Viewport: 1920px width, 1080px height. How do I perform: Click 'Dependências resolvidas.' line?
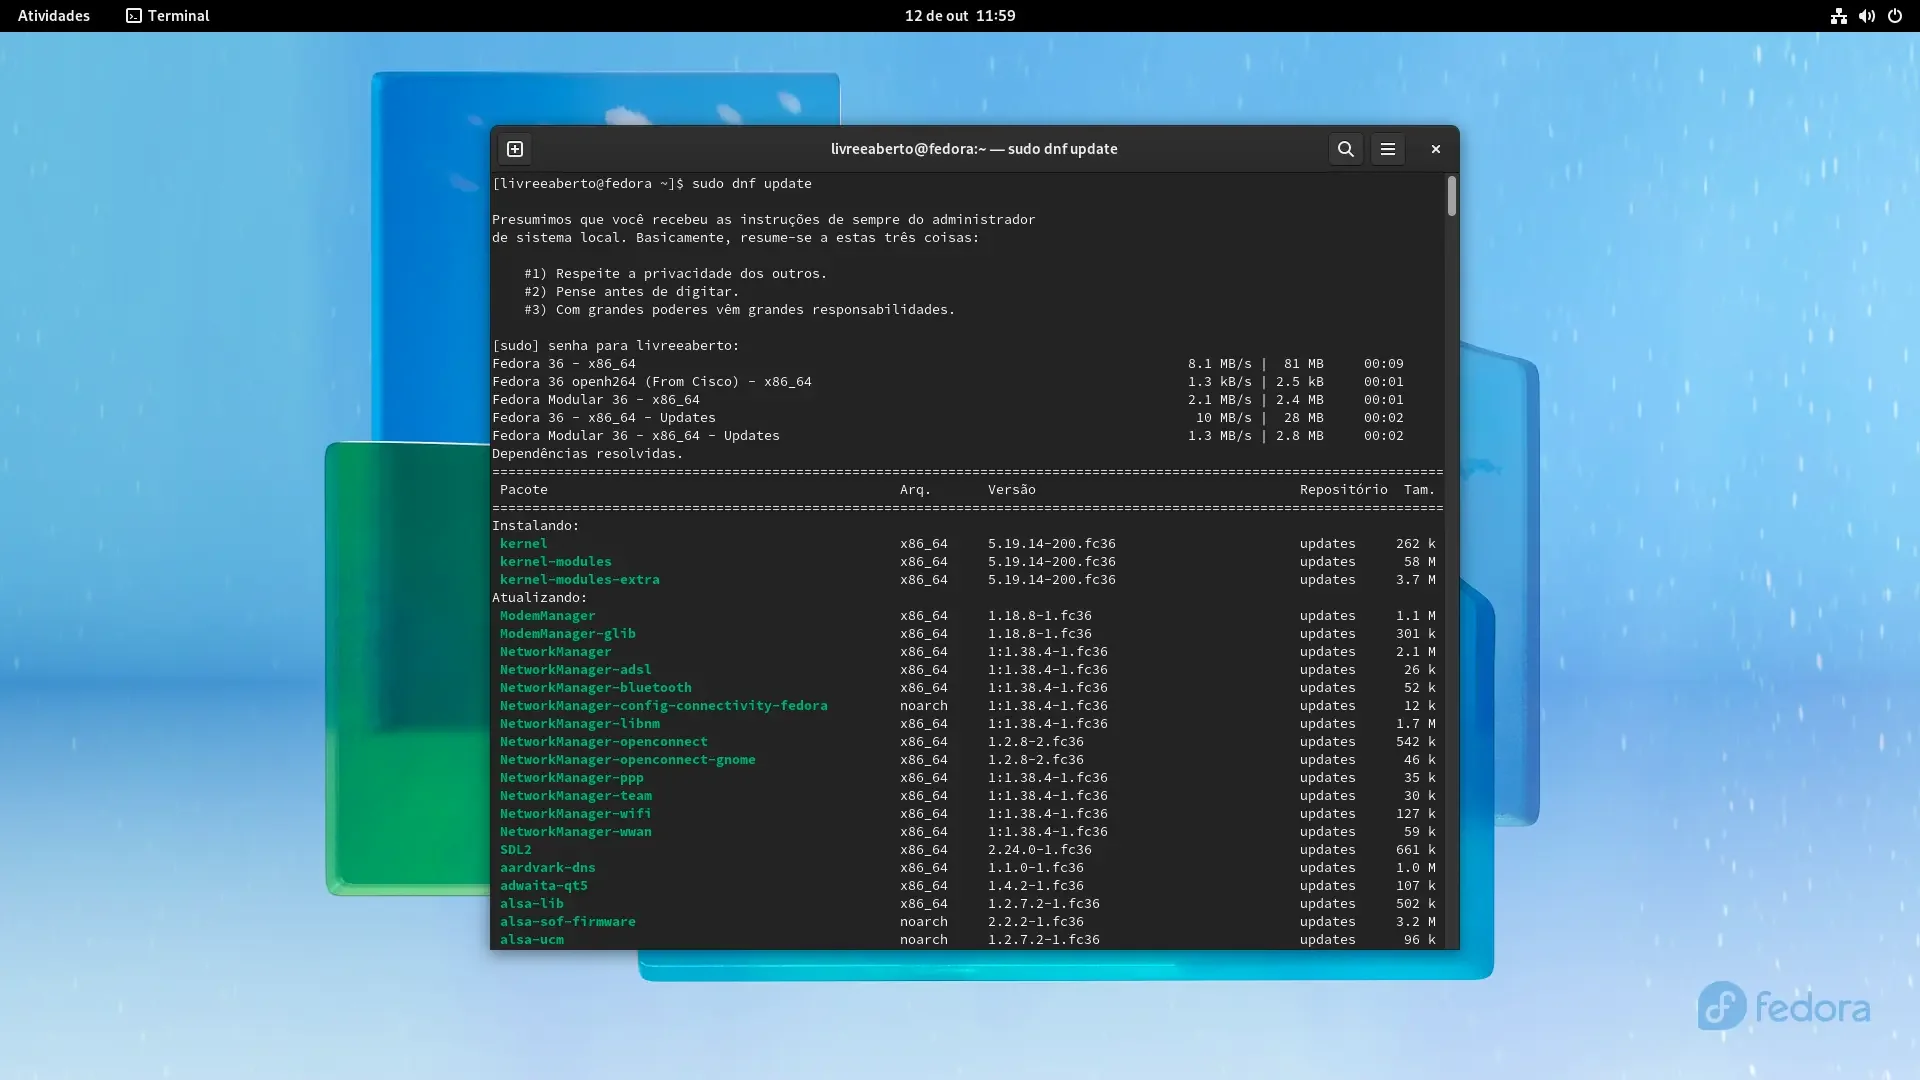tap(588, 454)
